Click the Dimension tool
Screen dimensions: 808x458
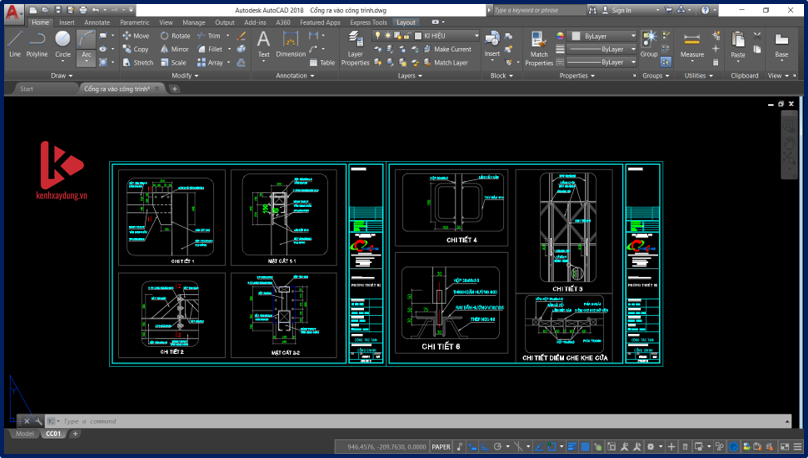[x=291, y=42]
